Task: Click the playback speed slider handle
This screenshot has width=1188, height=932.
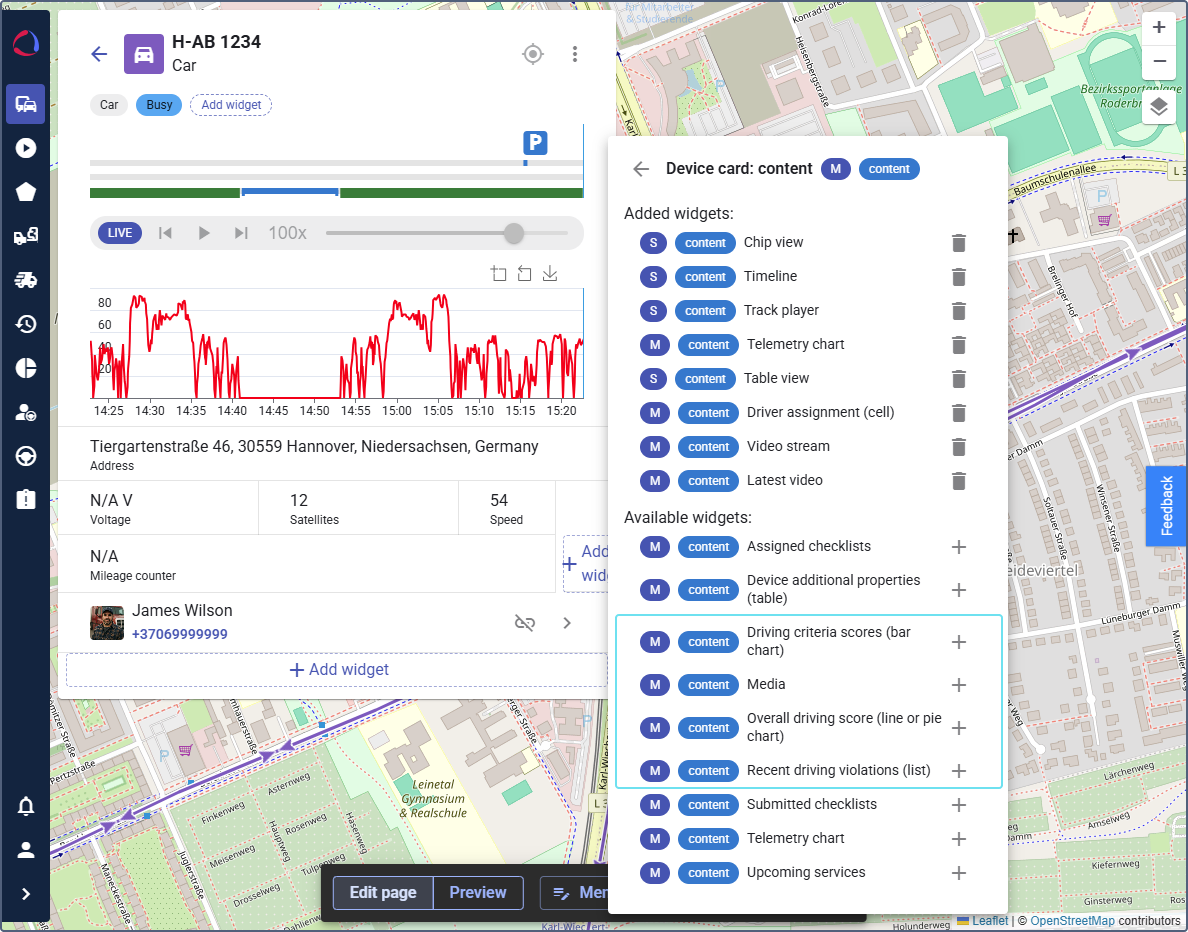Action: pyautogui.click(x=515, y=232)
